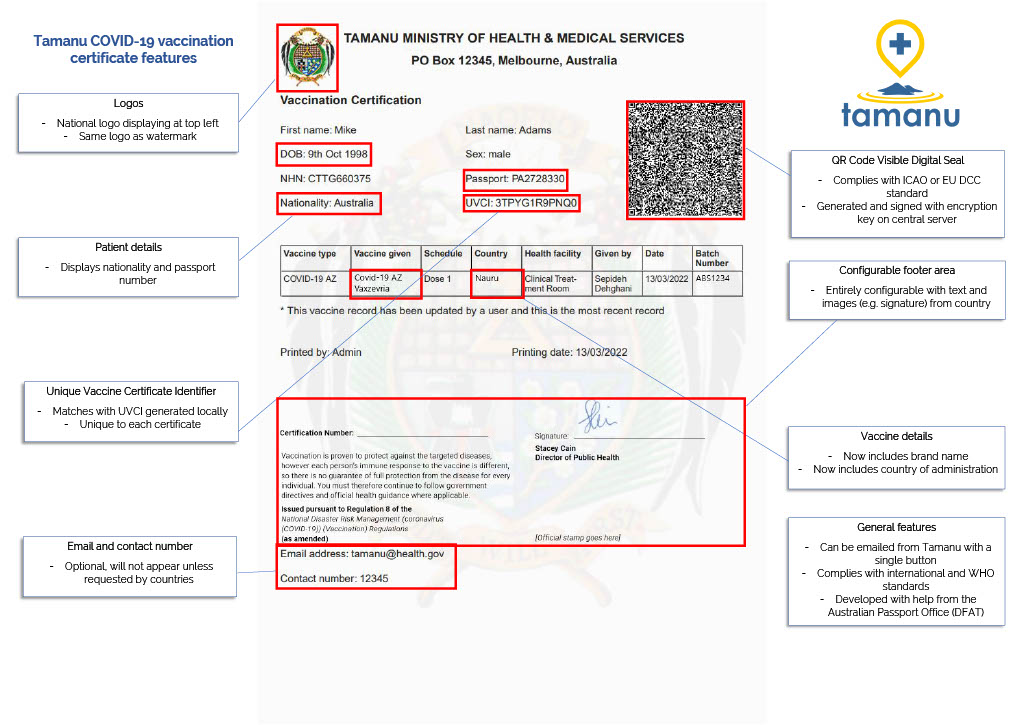Click "(Official stamp goes here)" placeholder

pyautogui.click(x=577, y=538)
